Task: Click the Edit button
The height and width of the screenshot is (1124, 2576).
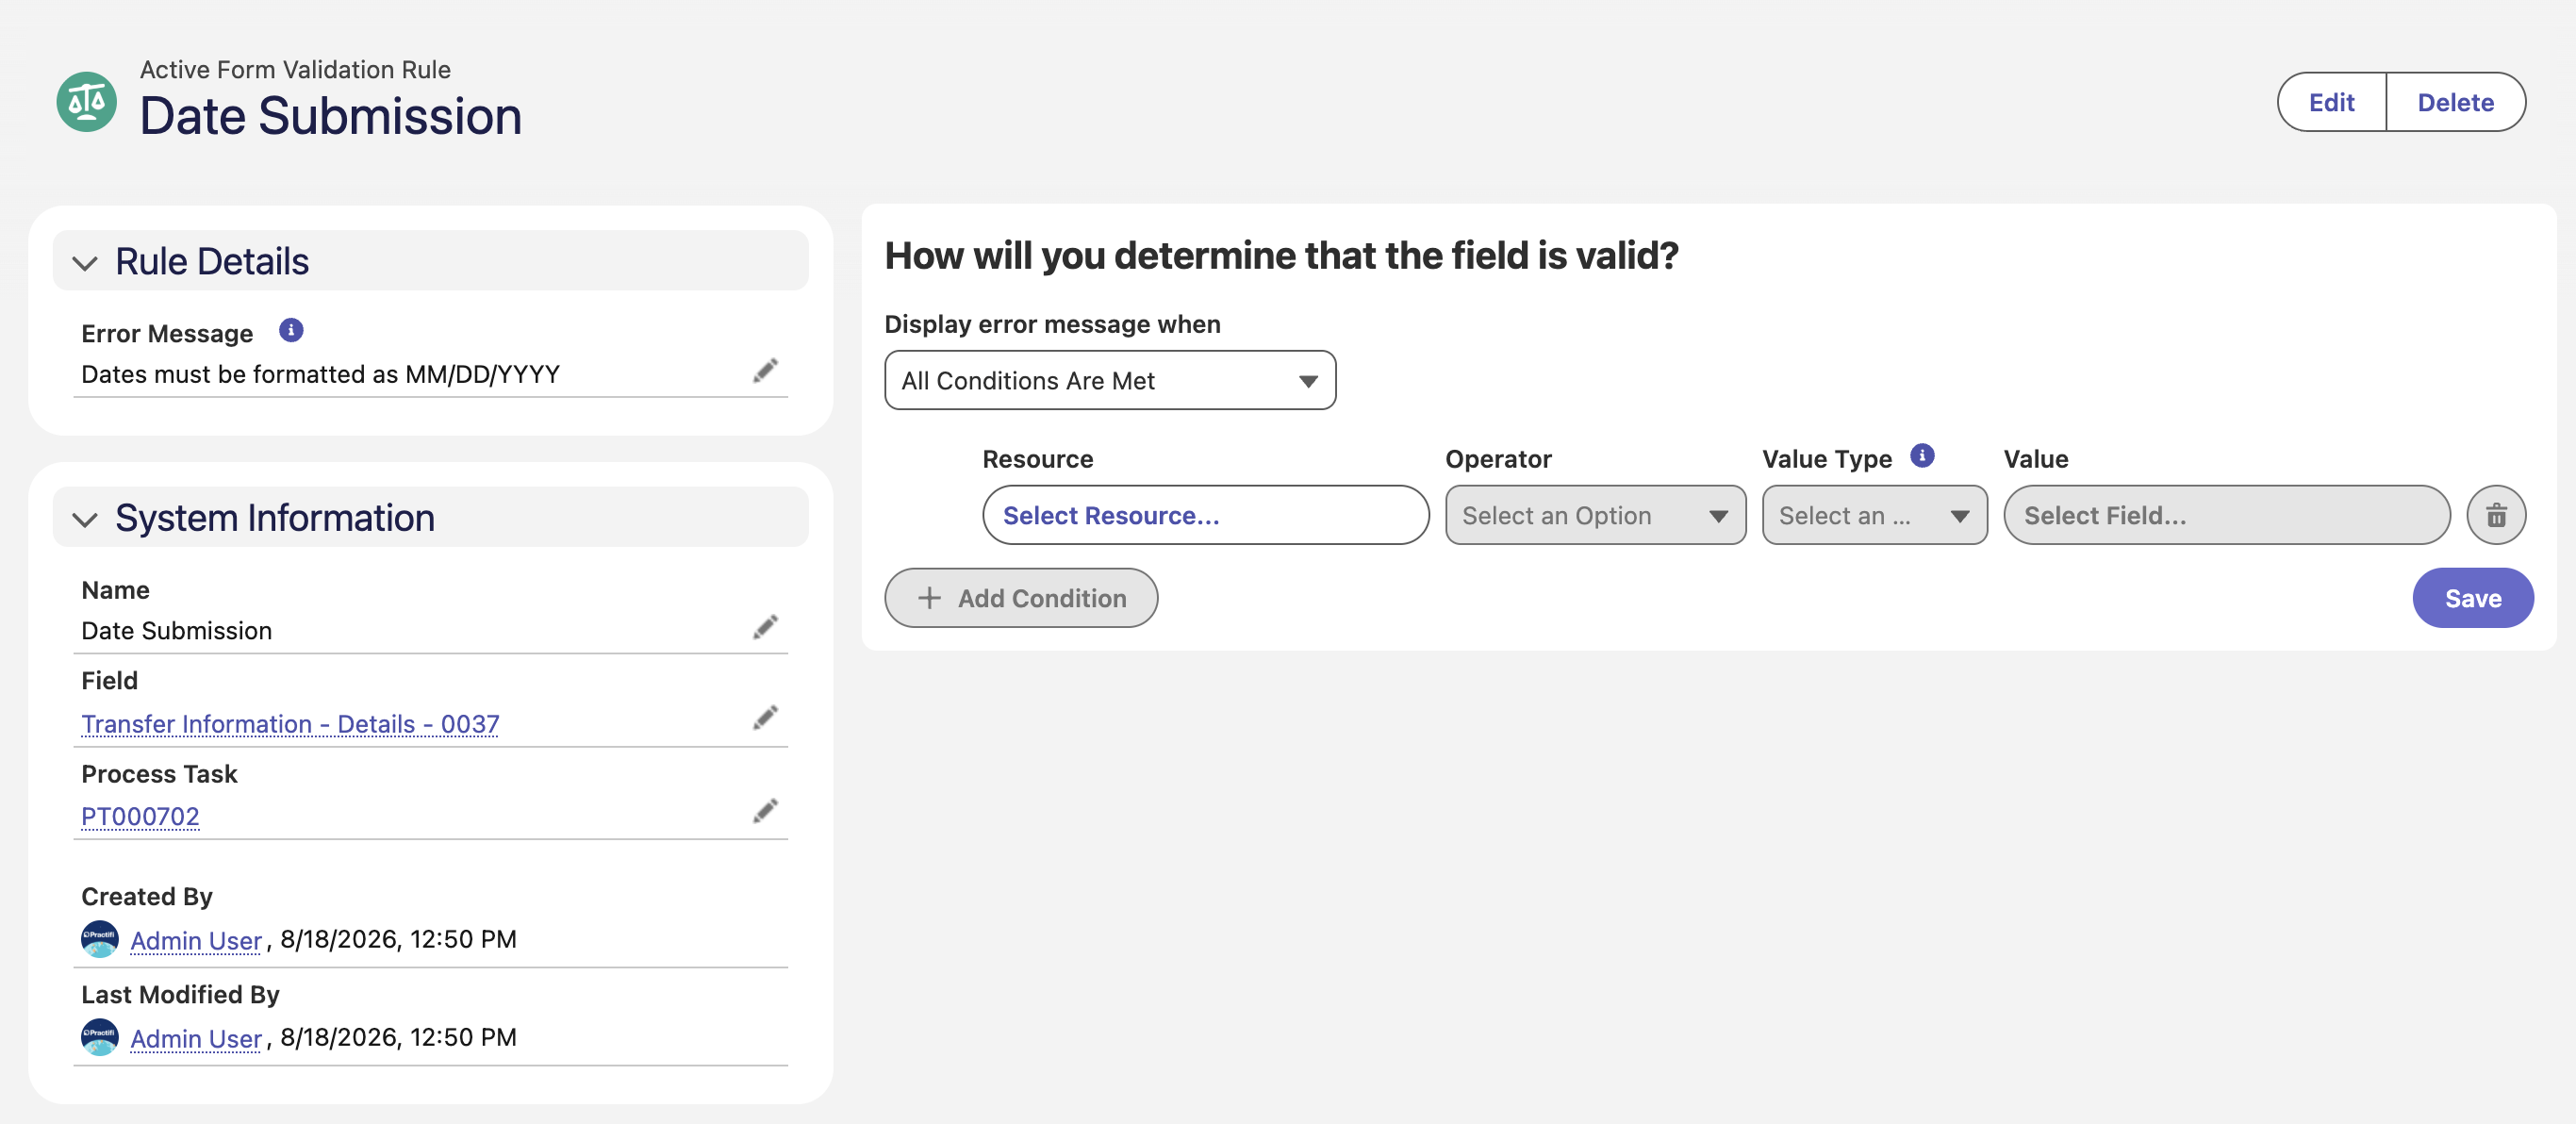Action: coord(2332,102)
